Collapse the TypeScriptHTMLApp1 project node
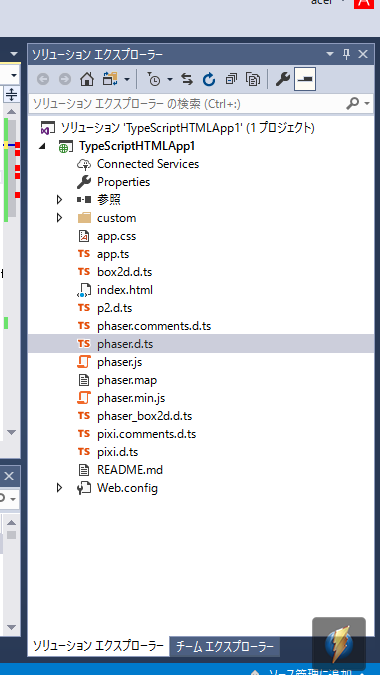This screenshot has width=380, height=675. click(42, 146)
